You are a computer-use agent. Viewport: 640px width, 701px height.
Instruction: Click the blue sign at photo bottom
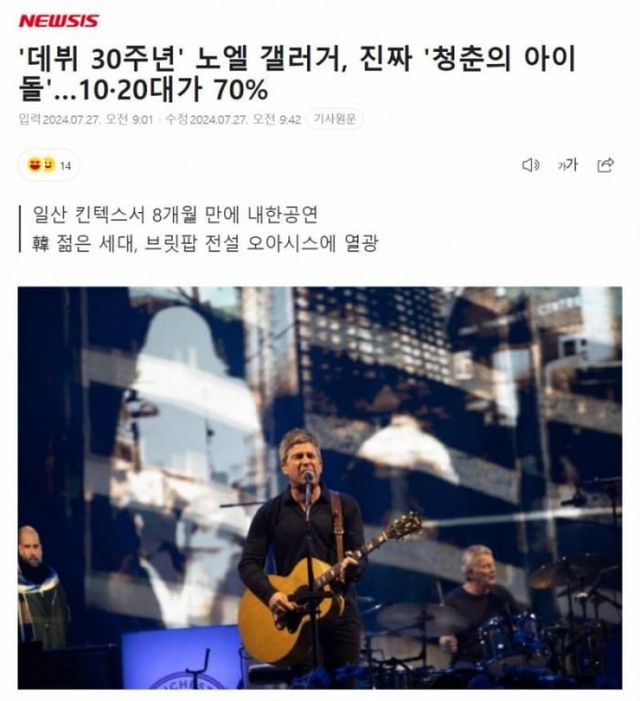point(181,657)
